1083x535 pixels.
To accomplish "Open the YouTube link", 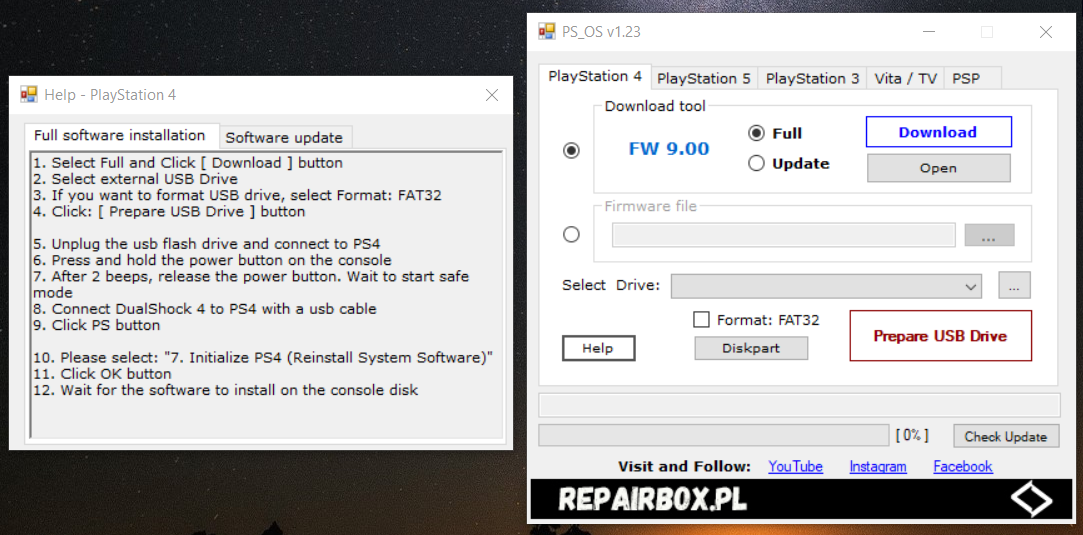I will (x=795, y=466).
